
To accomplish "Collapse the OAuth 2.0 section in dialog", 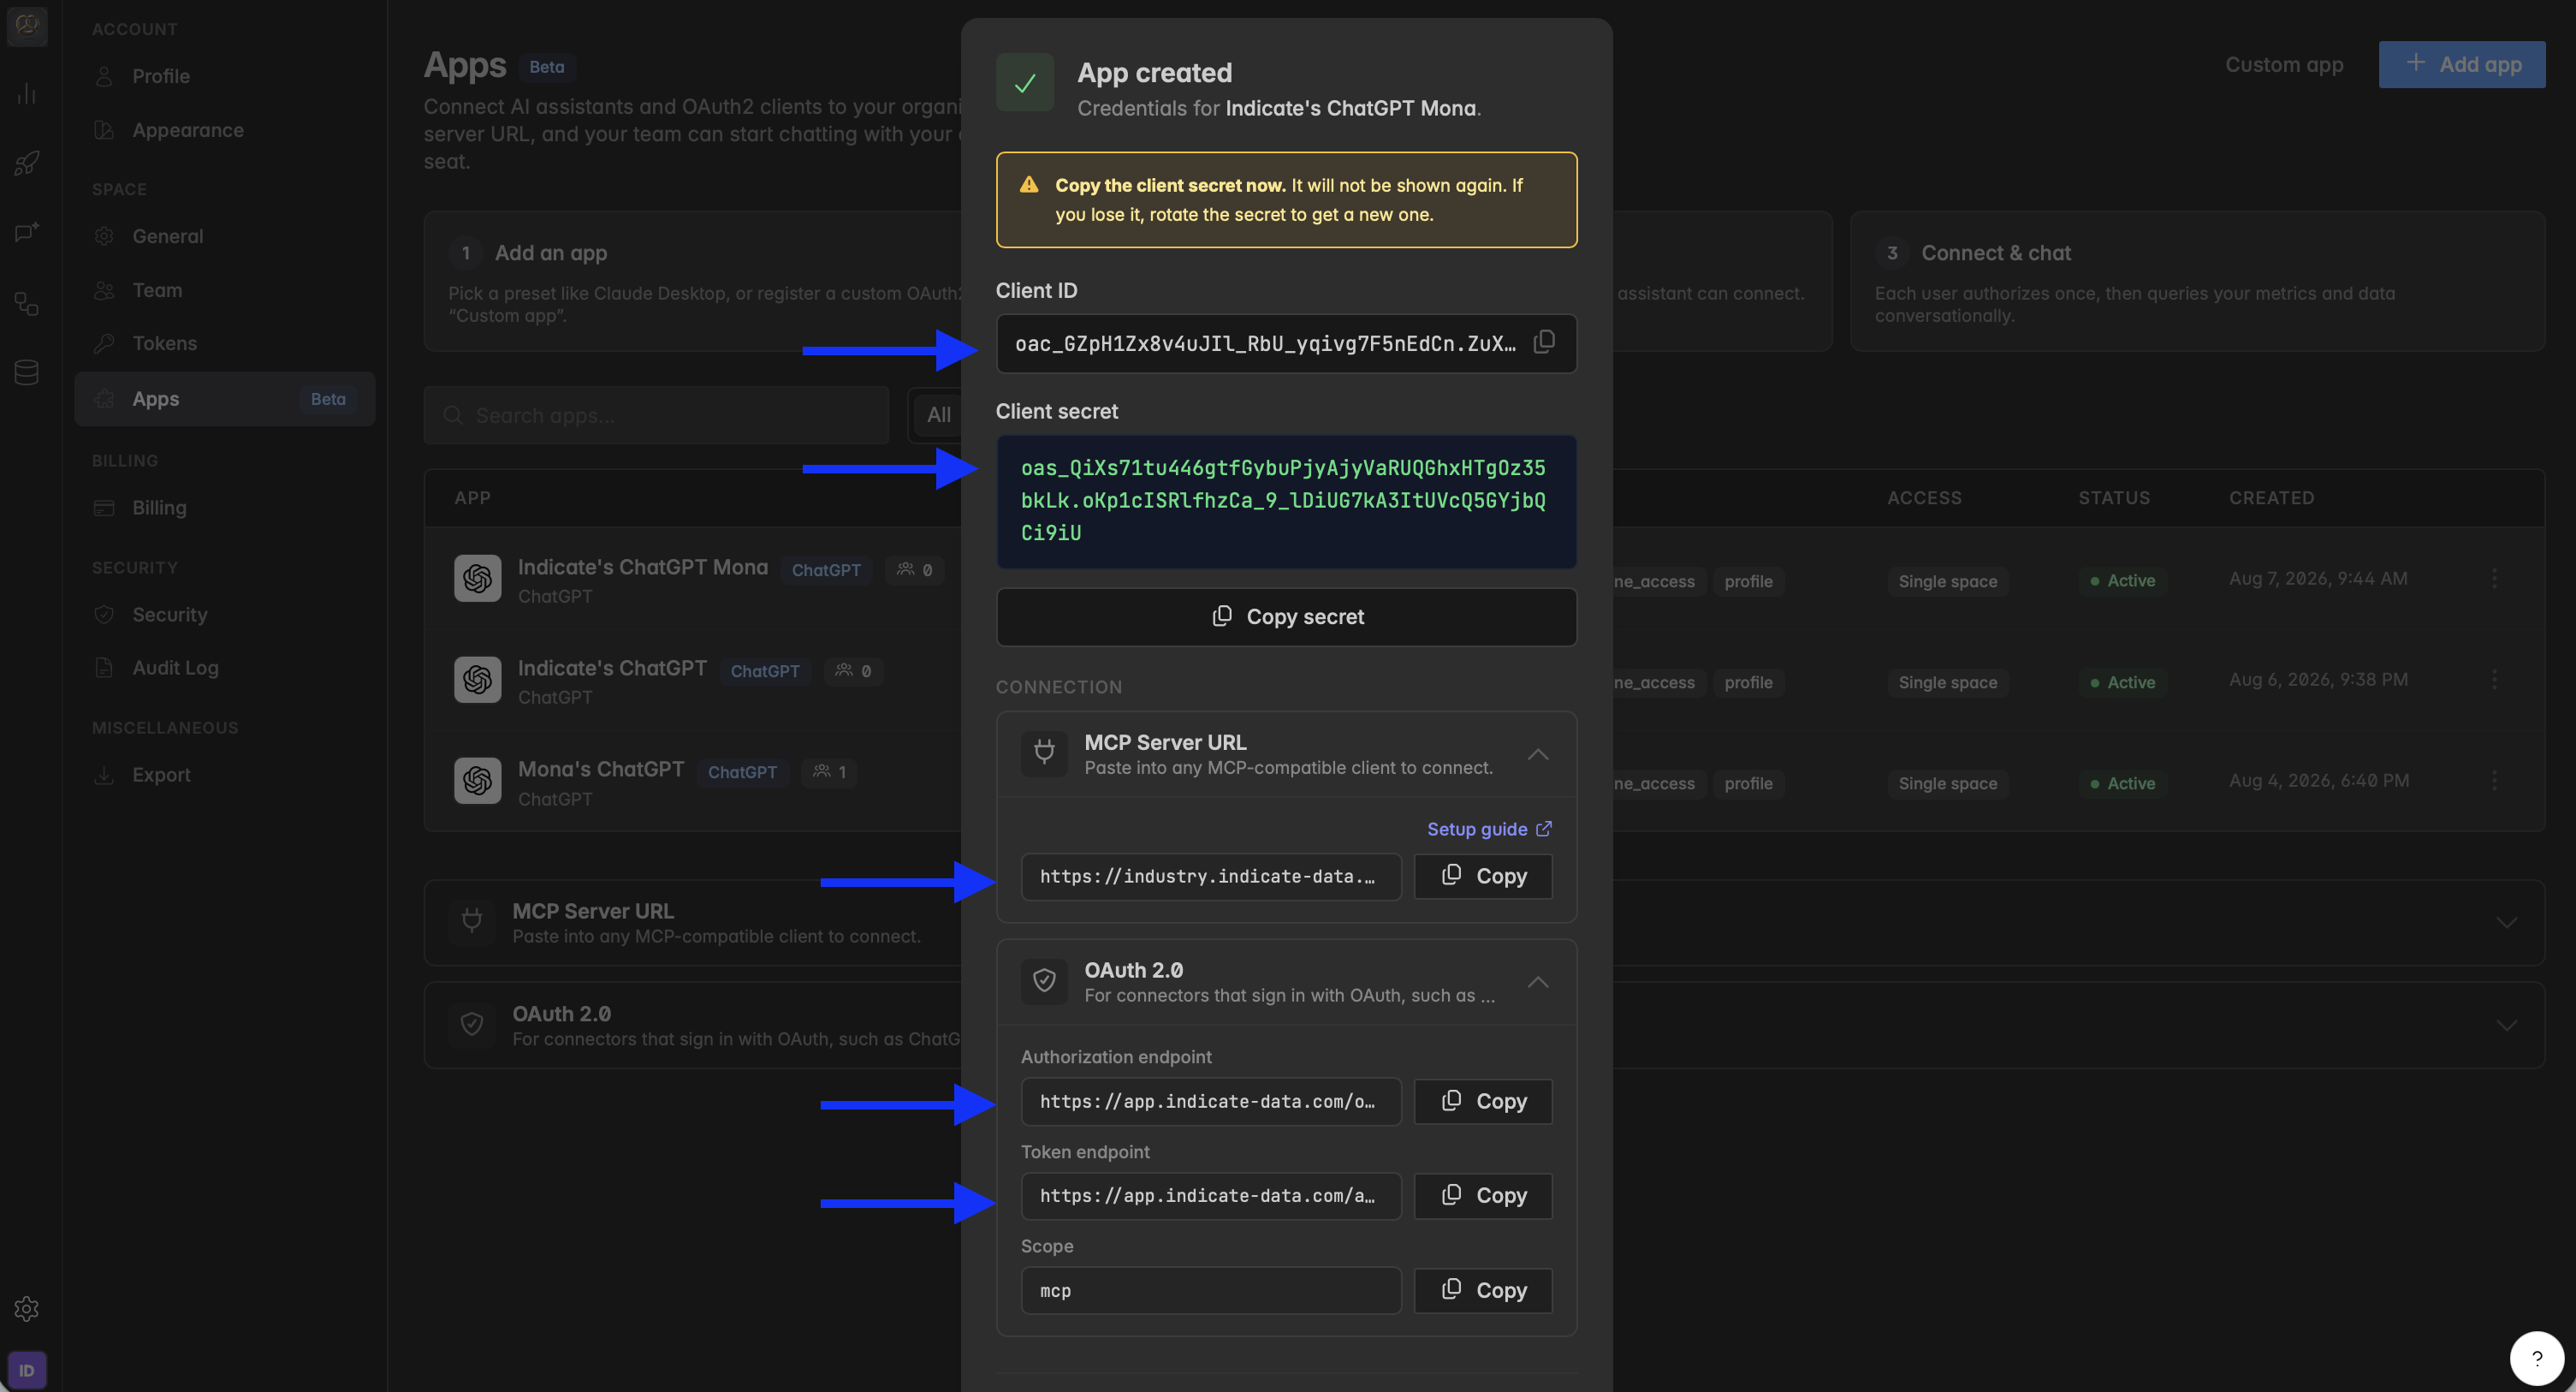I will pos(1538,982).
